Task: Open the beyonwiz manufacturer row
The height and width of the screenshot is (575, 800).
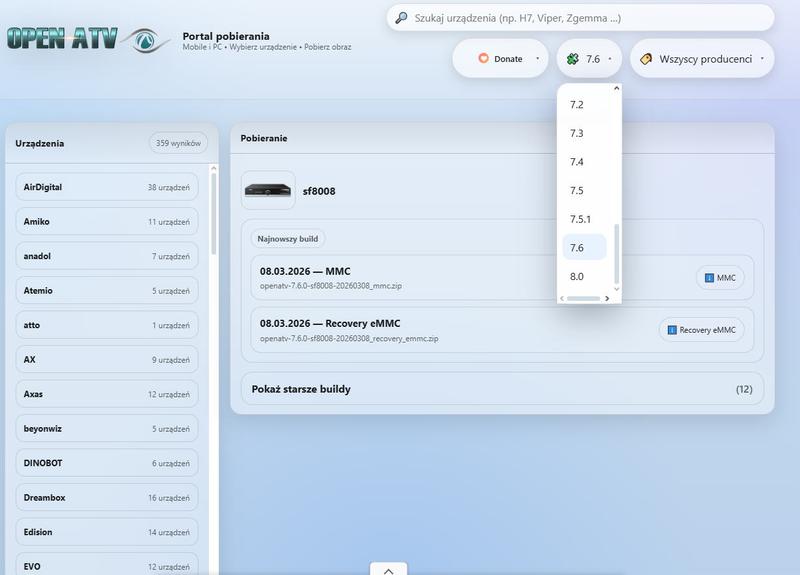Action: [x=107, y=429]
